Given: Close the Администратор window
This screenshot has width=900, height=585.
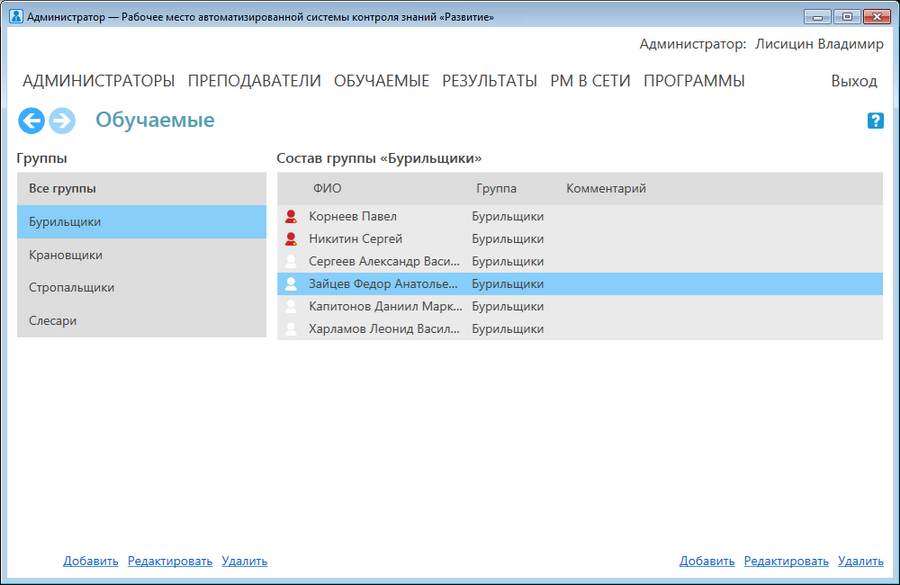Looking at the screenshot, I should [x=876, y=17].
